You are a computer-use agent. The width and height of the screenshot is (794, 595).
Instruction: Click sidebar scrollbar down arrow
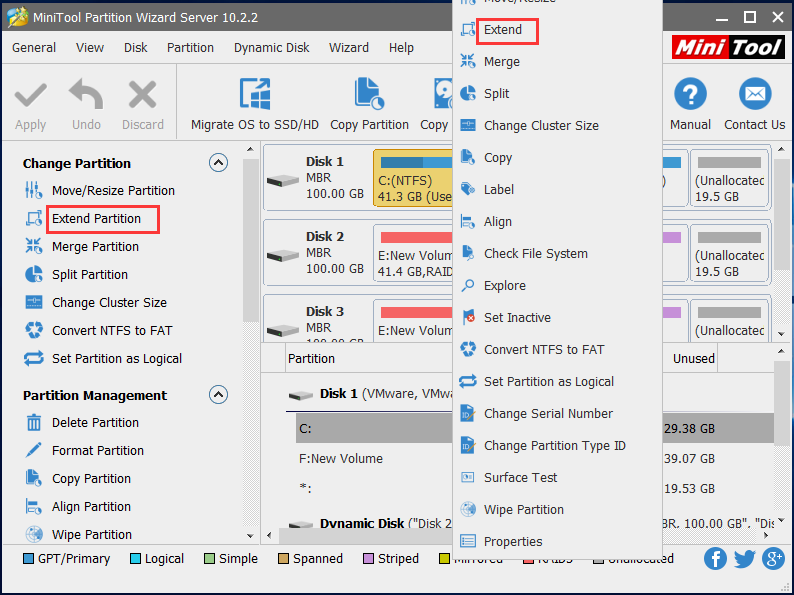click(250, 535)
